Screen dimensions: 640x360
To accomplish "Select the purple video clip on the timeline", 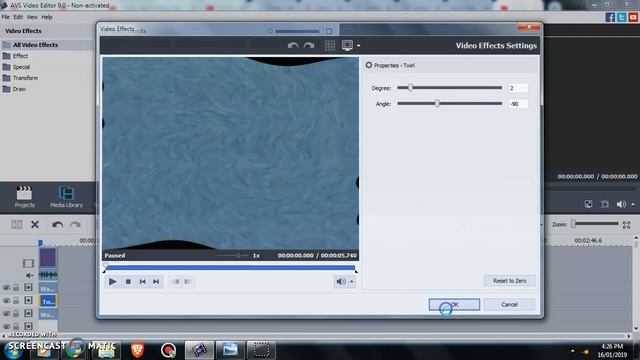I will point(48,258).
